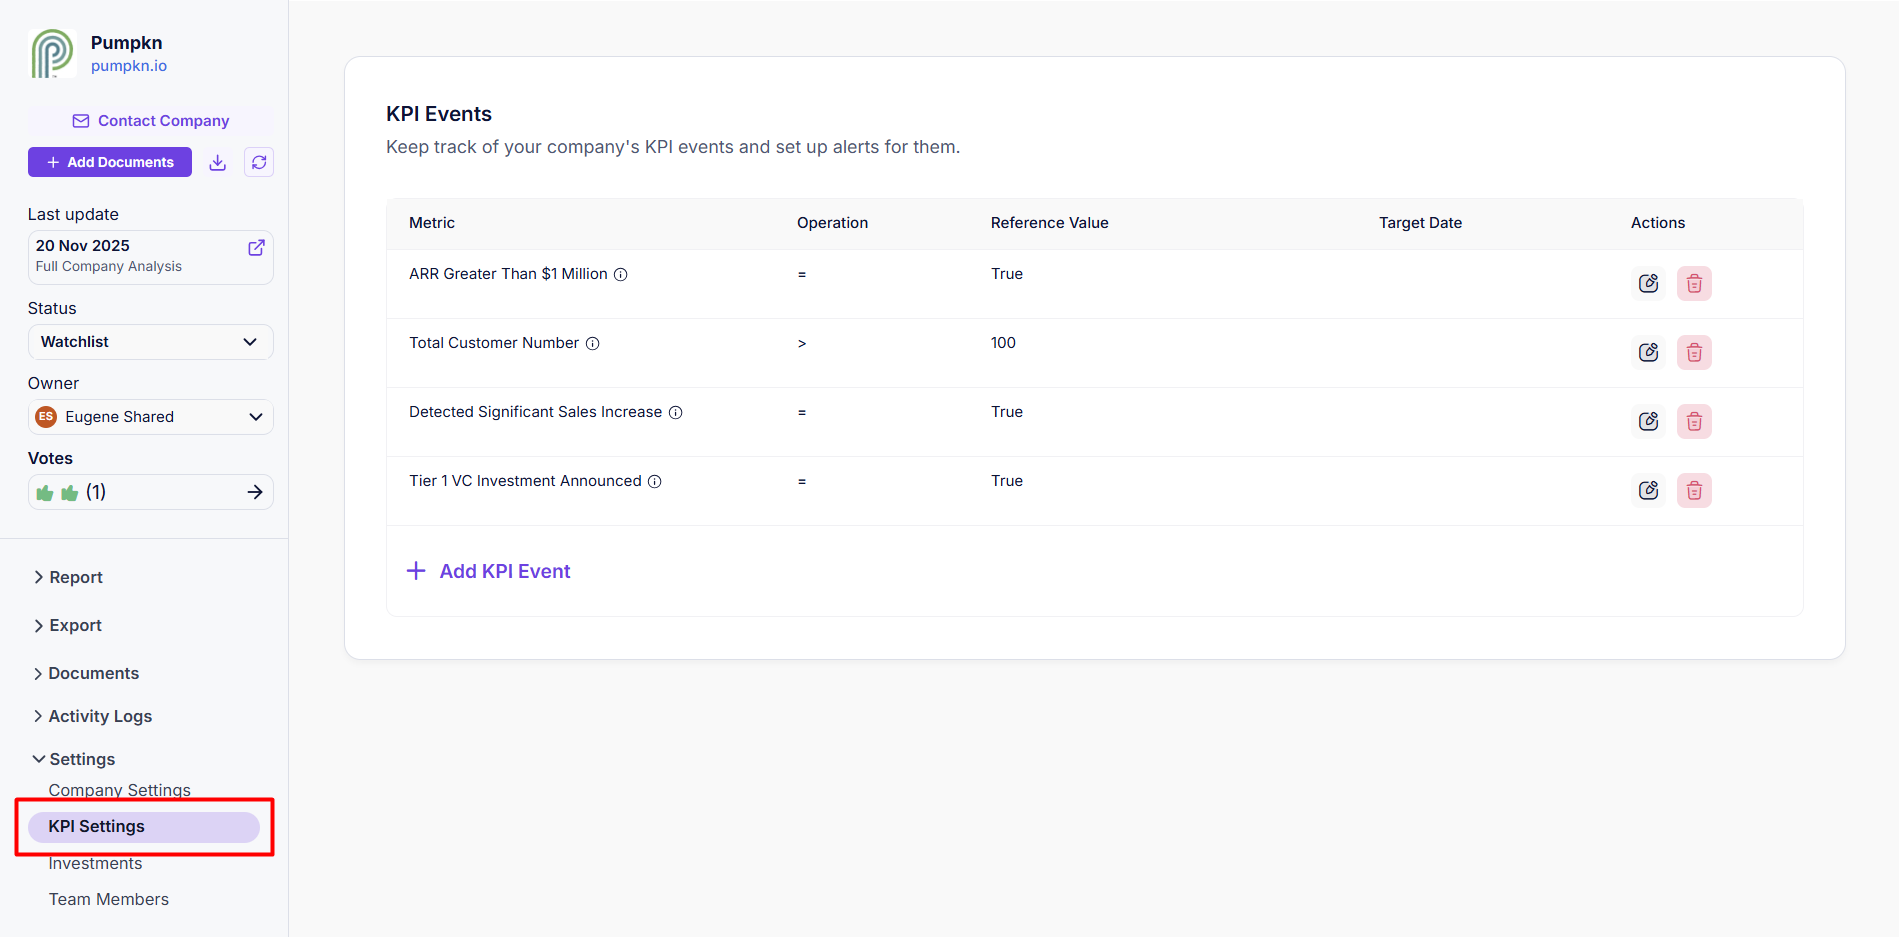Click the download icon beside Add Documents

pos(217,162)
